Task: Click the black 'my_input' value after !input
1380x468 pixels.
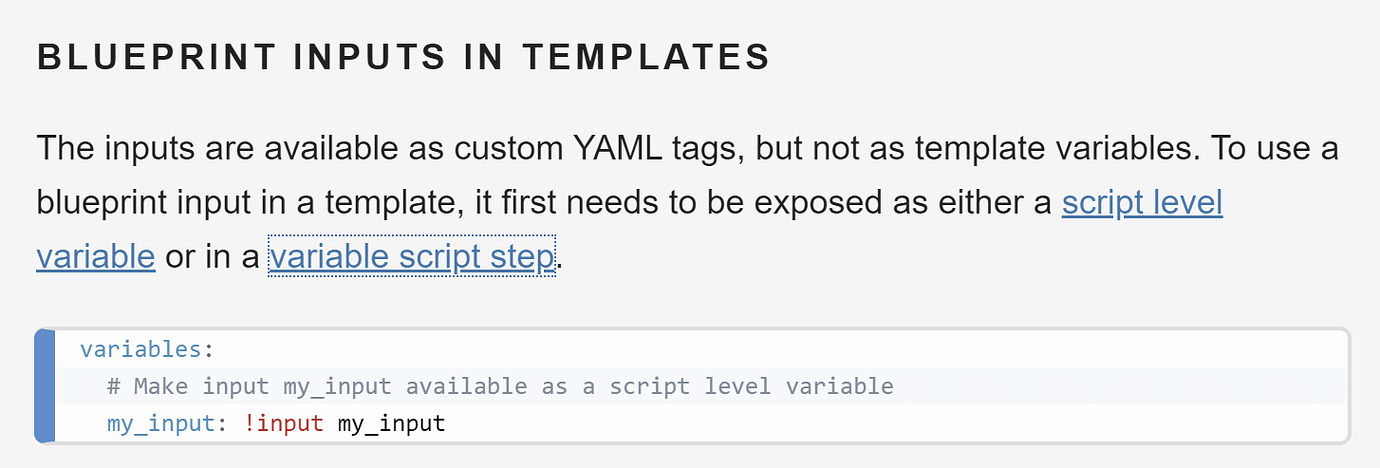Action: point(391,423)
